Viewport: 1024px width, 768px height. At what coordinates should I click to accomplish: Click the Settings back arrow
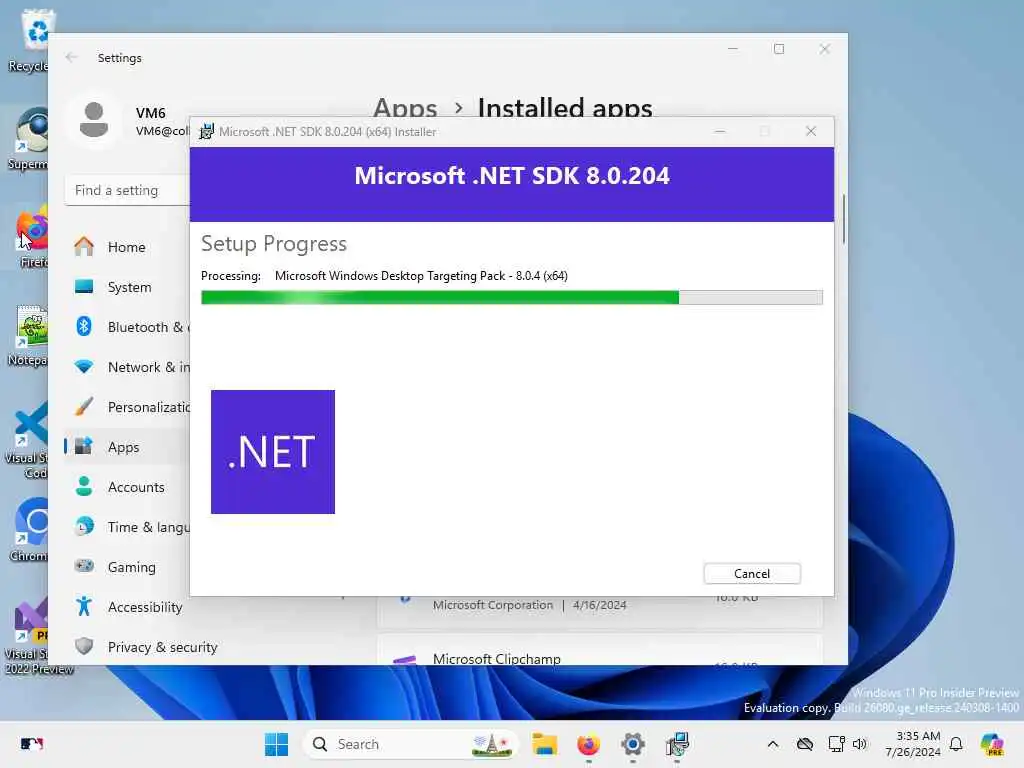(71, 57)
